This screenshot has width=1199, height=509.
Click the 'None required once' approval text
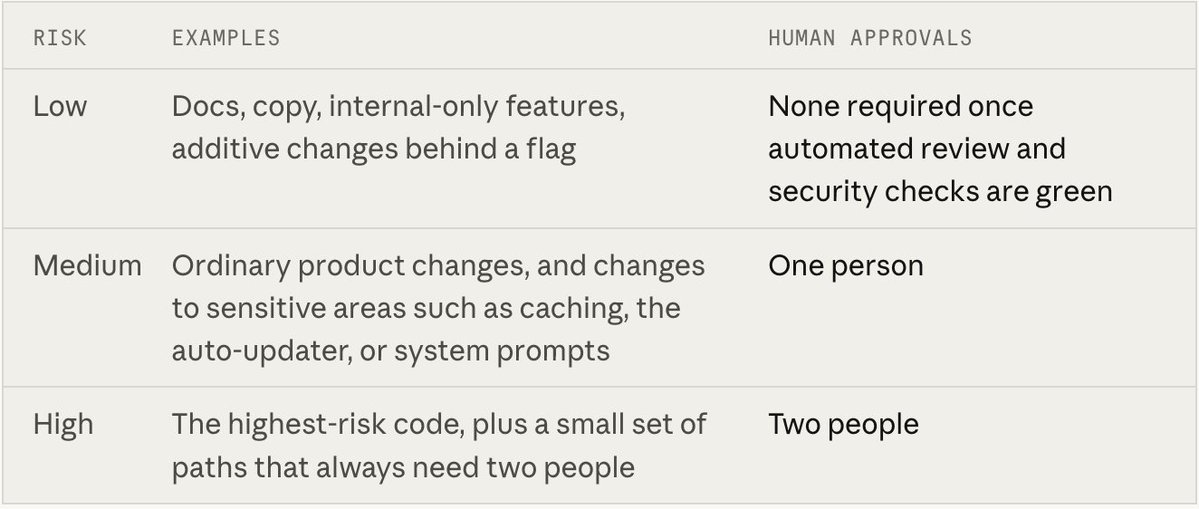pos(901,106)
